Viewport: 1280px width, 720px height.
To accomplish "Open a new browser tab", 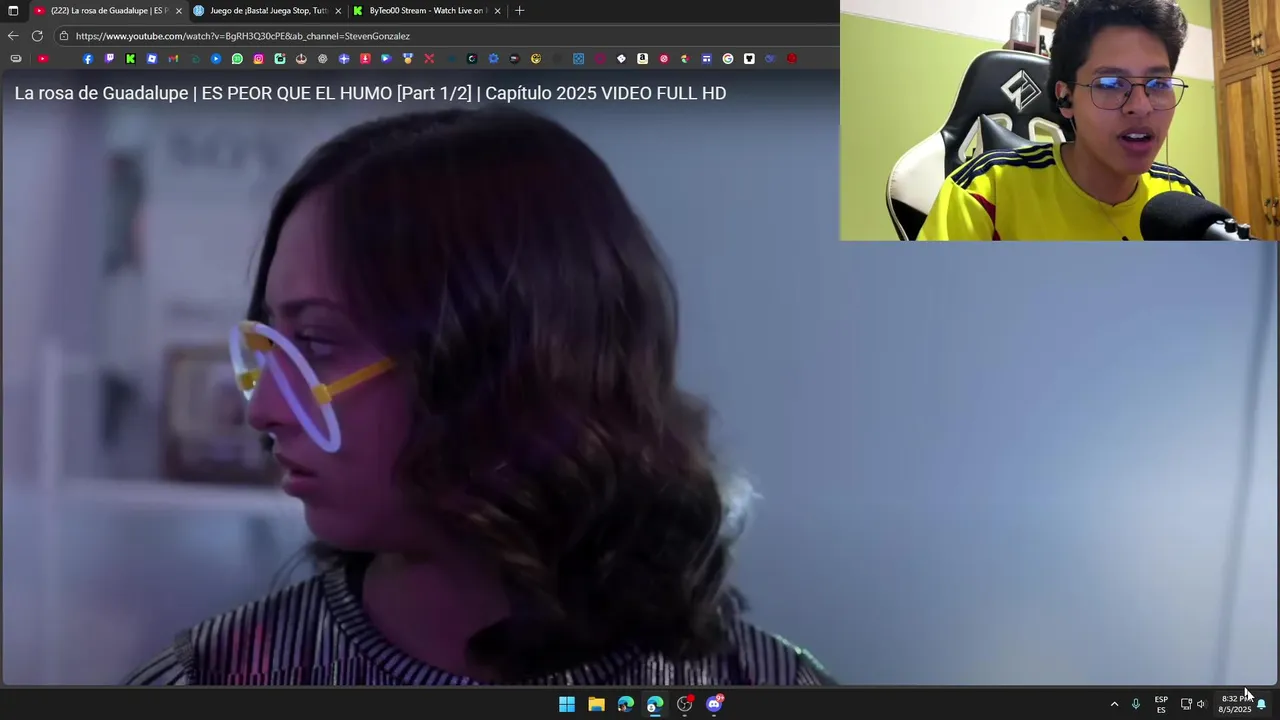I will coord(519,11).
